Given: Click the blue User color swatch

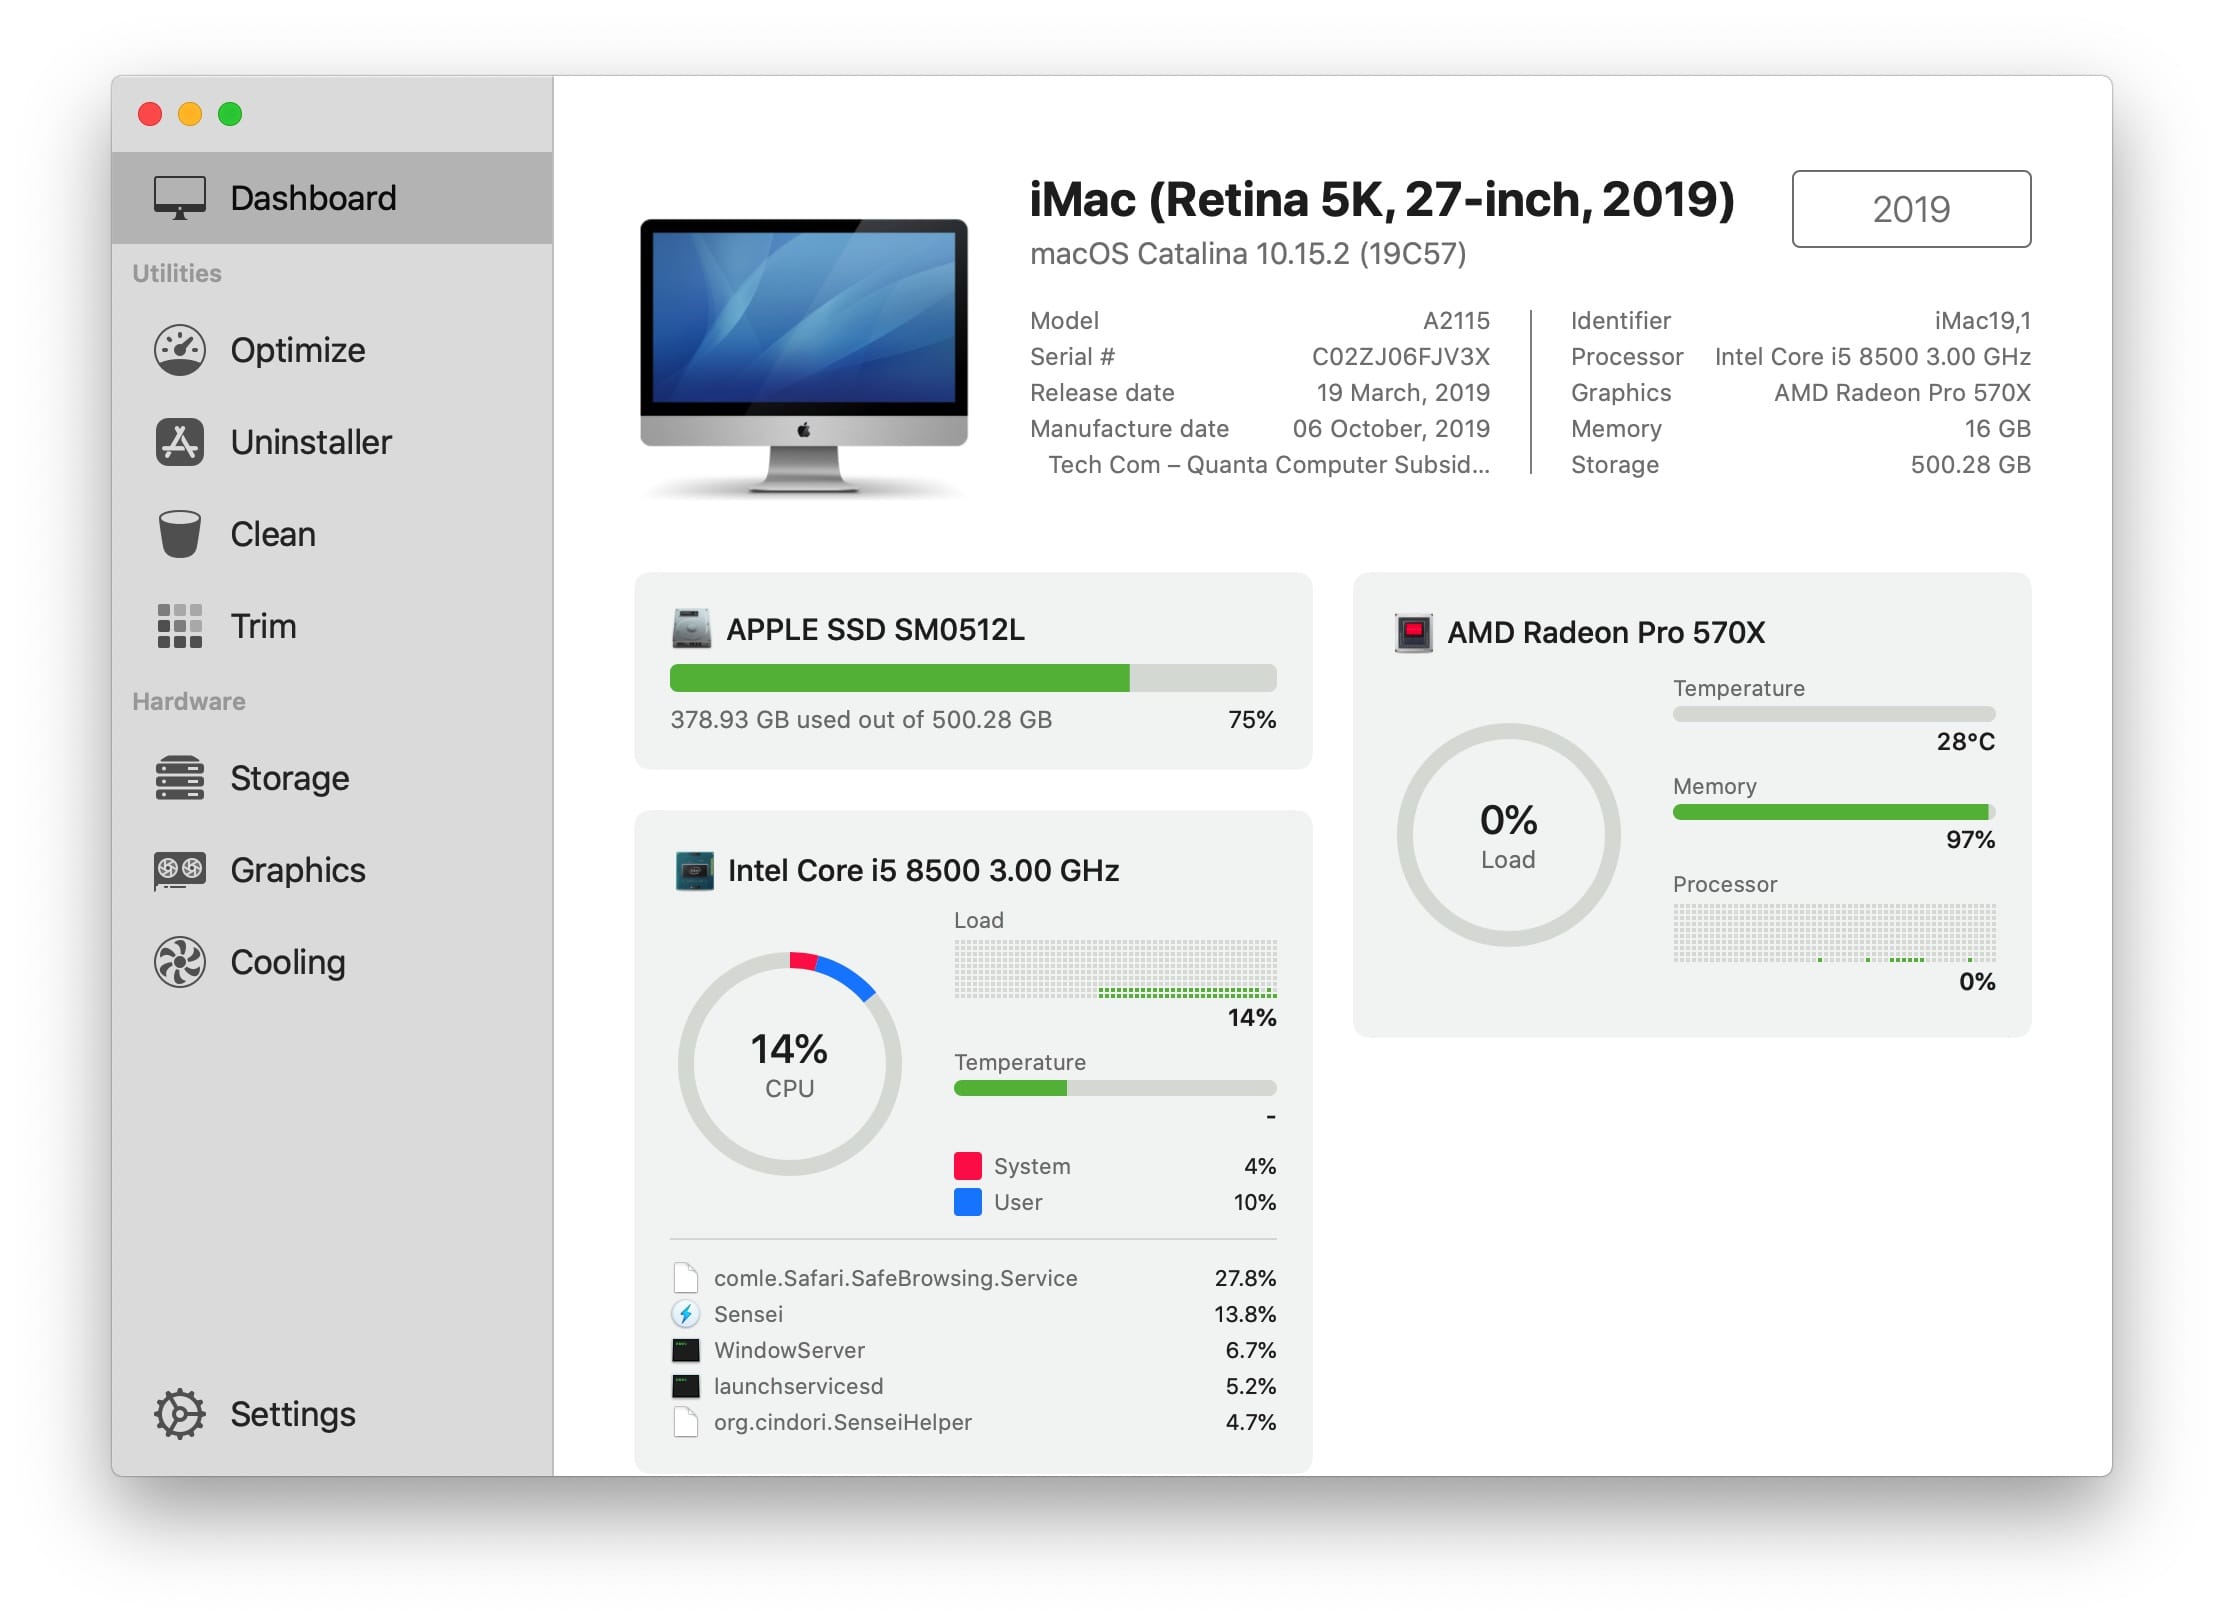Looking at the screenshot, I should 968,1202.
